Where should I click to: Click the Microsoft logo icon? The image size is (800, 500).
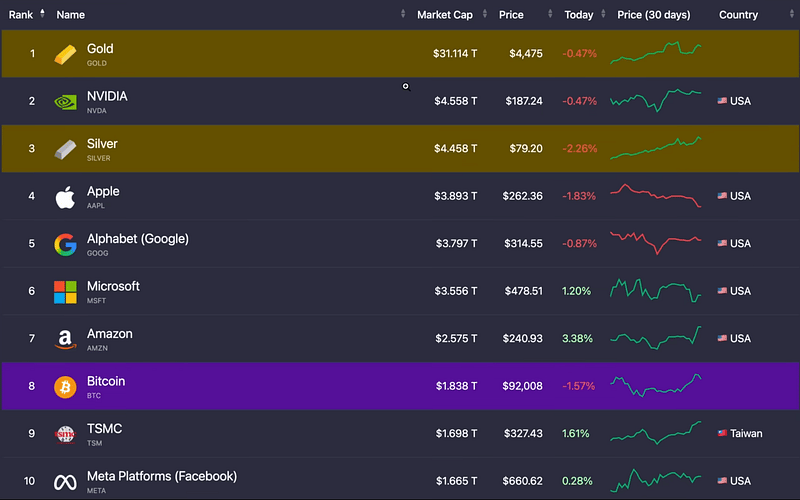[65, 292]
